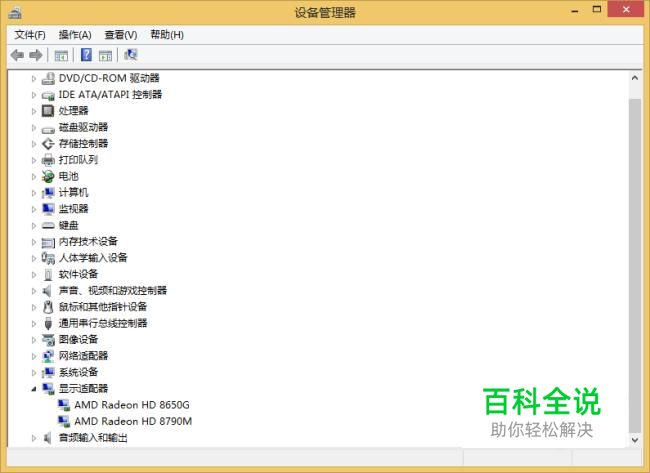This screenshot has width=650, height=473.
Task: Click the 键盘 keyboard icon
Action: pos(48,226)
